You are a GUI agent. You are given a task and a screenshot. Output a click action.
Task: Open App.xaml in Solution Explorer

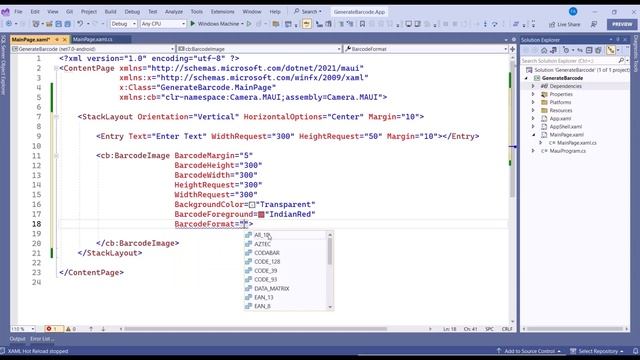click(560, 119)
